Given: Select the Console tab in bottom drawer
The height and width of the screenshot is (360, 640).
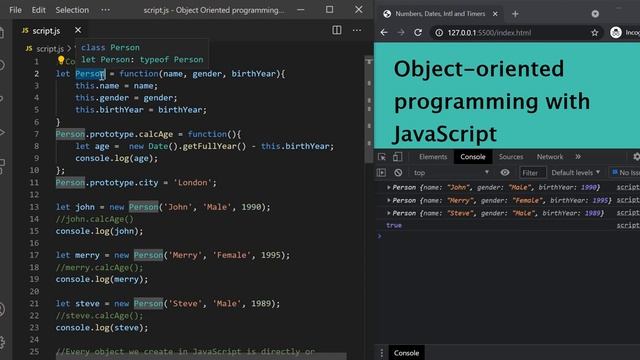Looking at the screenshot, I should pyautogui.click(x=406, y=353).
